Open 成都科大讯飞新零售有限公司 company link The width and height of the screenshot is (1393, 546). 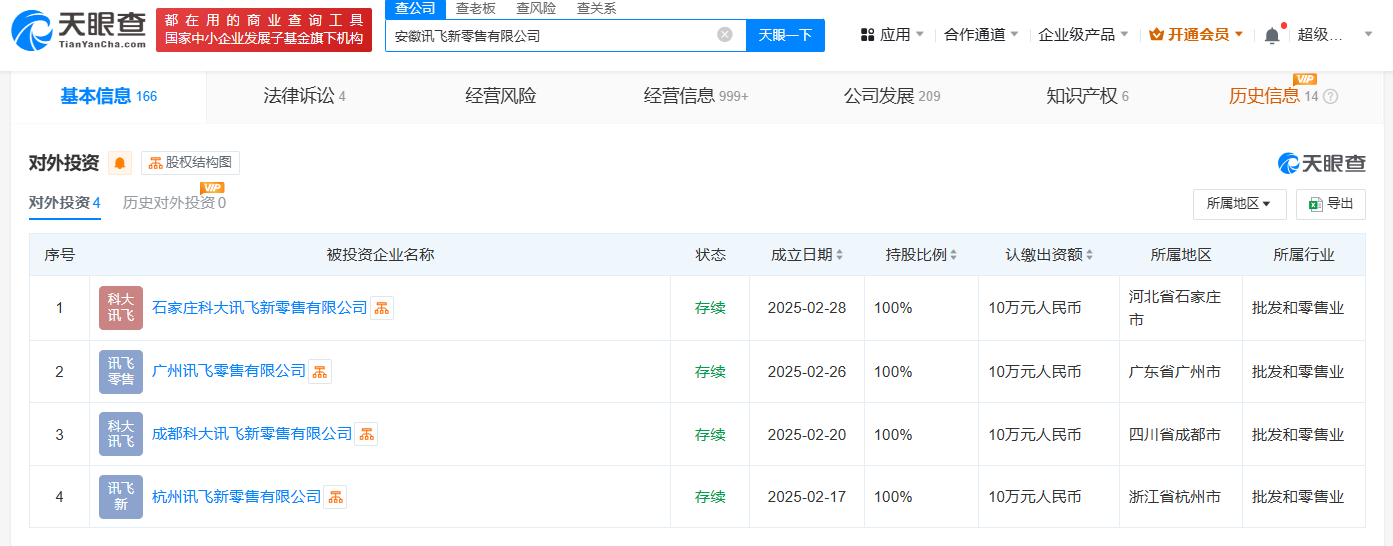(252, 435)
